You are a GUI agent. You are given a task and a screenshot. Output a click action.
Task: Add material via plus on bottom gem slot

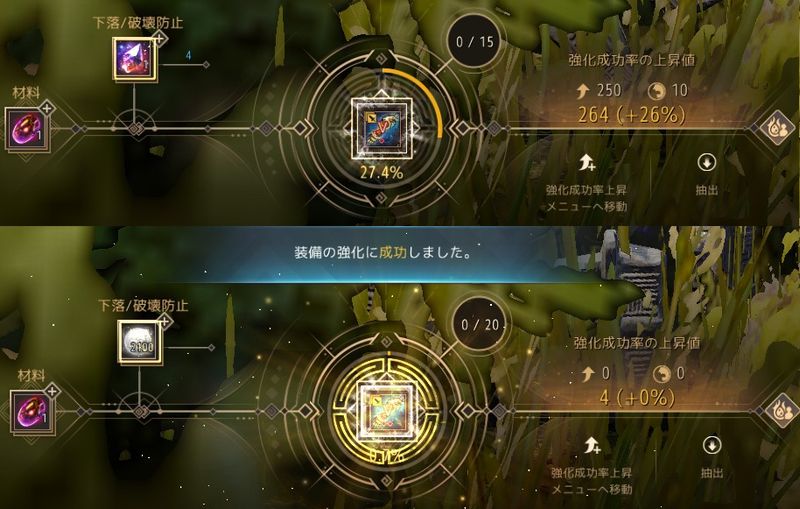52,391
